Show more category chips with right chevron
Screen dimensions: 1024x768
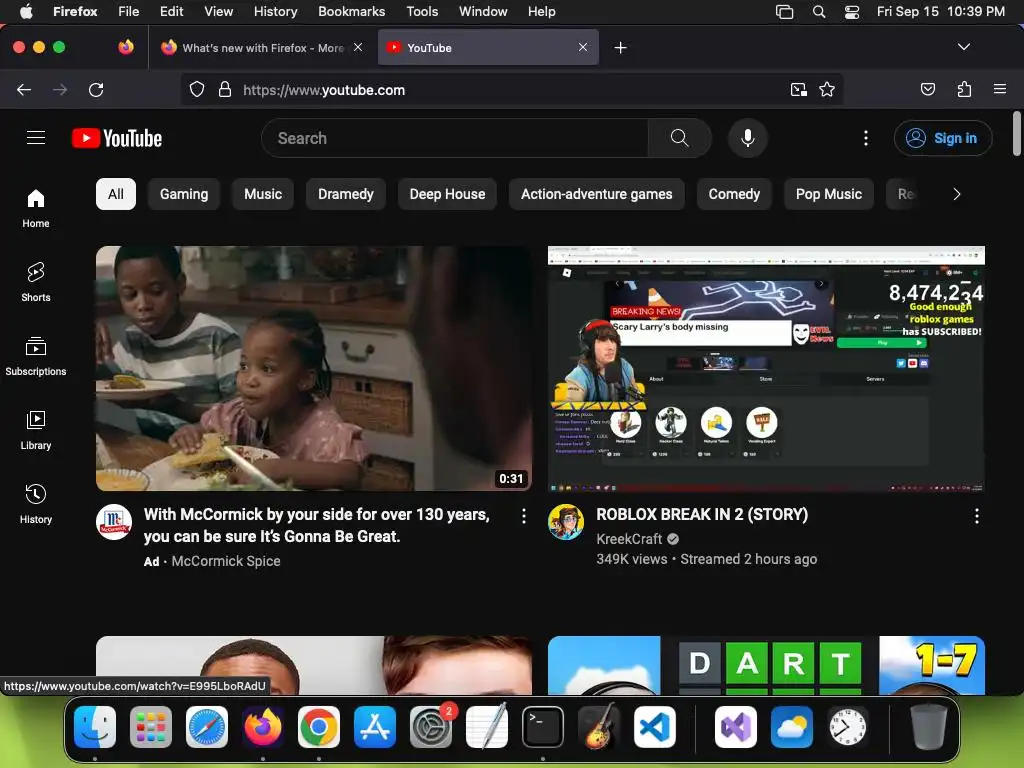[956, 194]
